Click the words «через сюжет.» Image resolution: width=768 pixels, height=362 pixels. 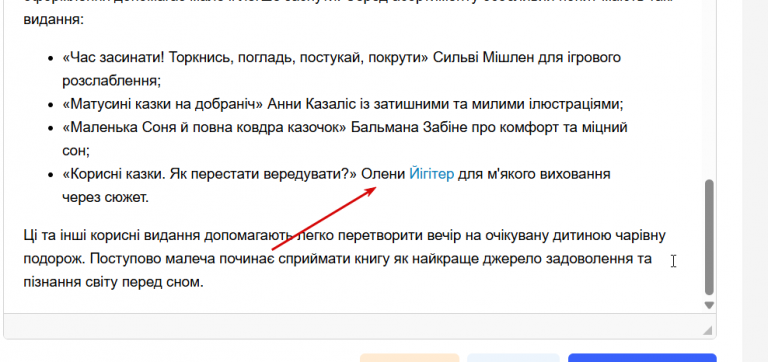tap(105, 197)
